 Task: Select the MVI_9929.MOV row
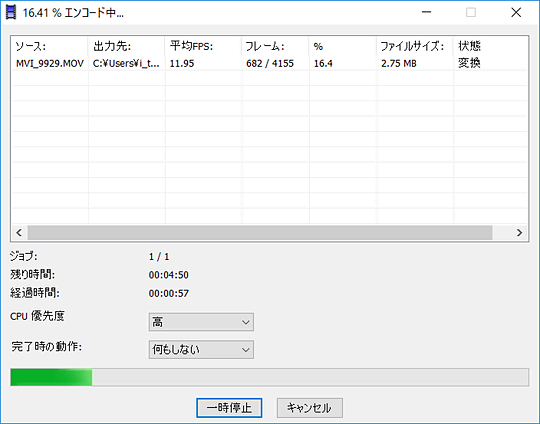(x=270, y=63)
